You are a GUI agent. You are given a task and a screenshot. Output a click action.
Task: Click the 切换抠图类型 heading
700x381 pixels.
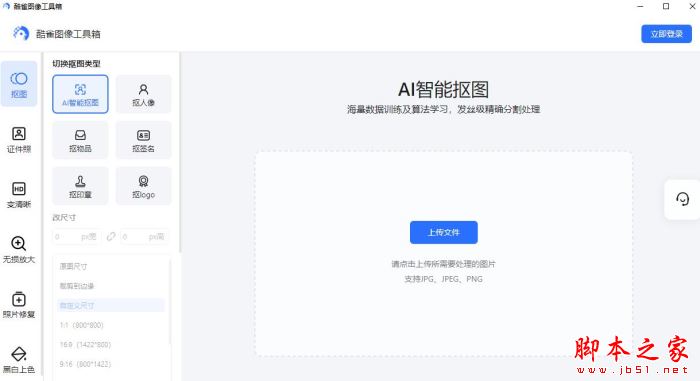pyautogui.click(x=76, y=64)
